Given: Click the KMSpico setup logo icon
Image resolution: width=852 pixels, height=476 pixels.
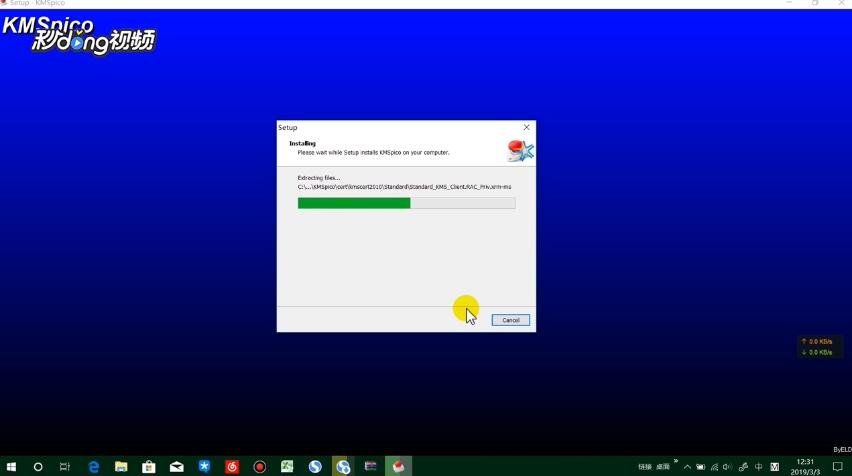Looking at the screenshot, I should (520, 151).
